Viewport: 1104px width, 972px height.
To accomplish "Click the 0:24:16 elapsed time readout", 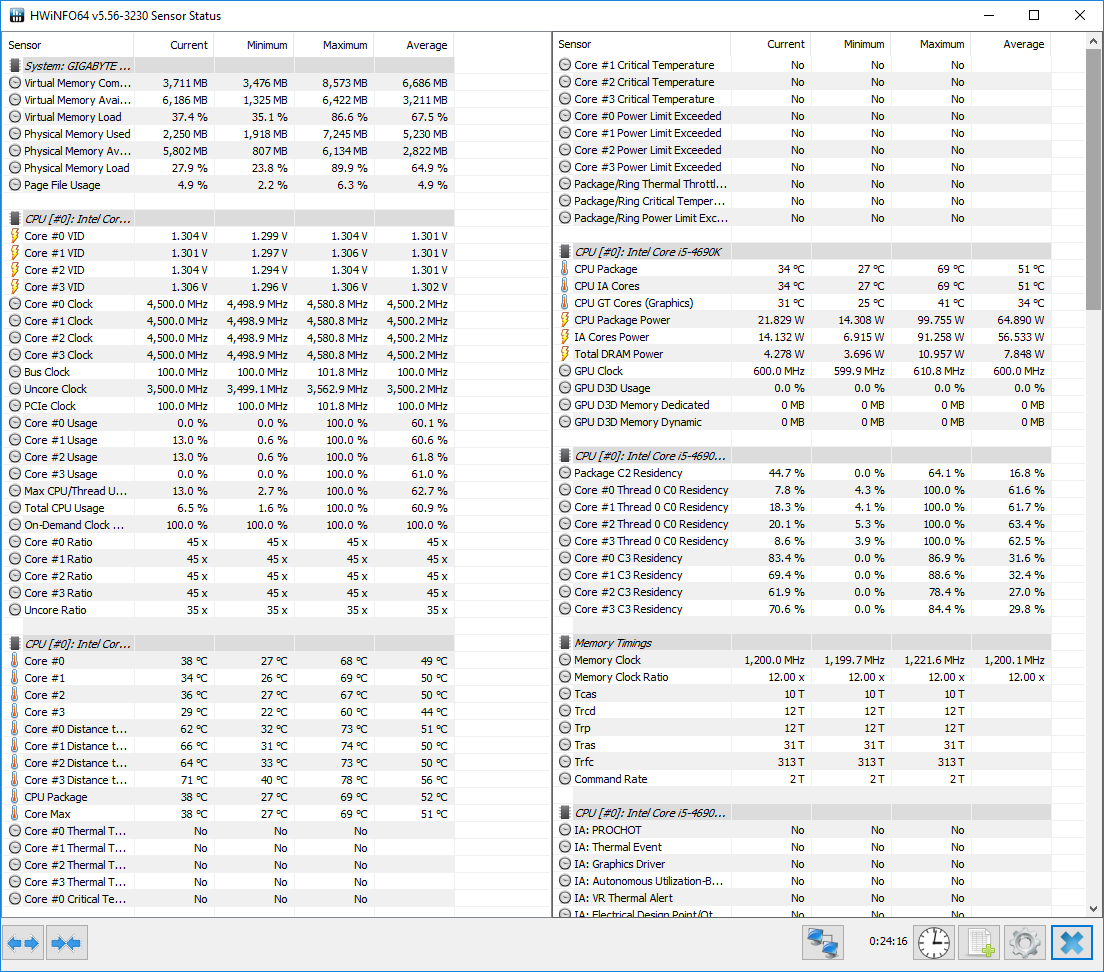I will 888,941.
